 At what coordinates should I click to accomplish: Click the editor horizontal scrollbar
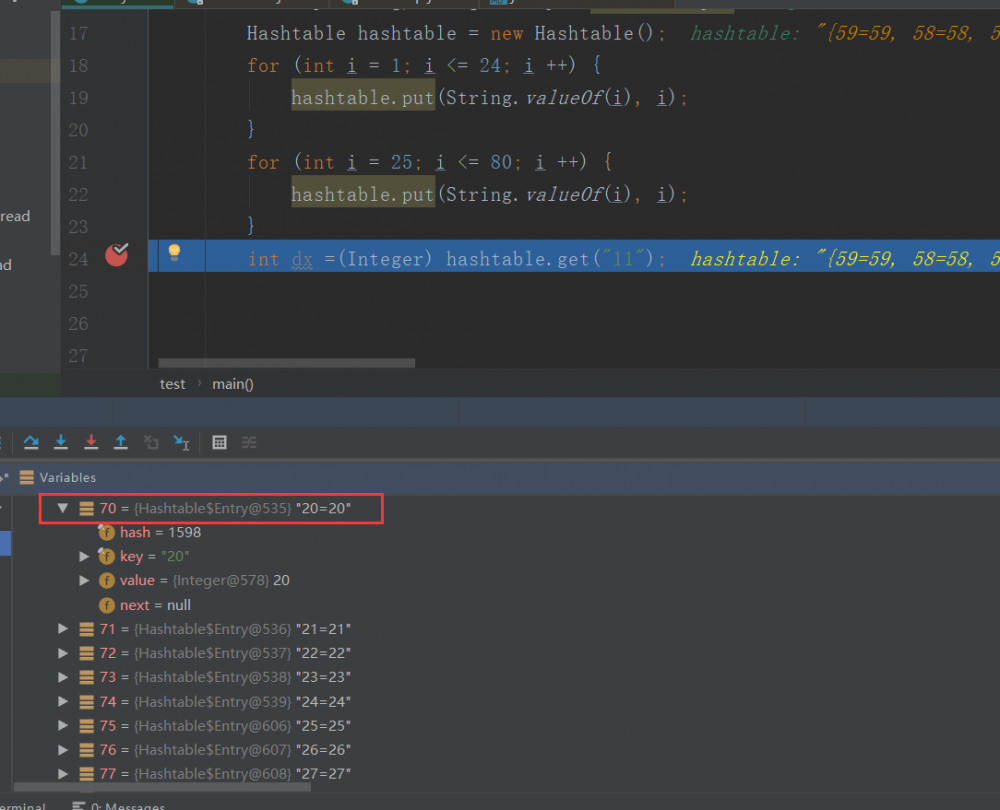tap(286, 363)
